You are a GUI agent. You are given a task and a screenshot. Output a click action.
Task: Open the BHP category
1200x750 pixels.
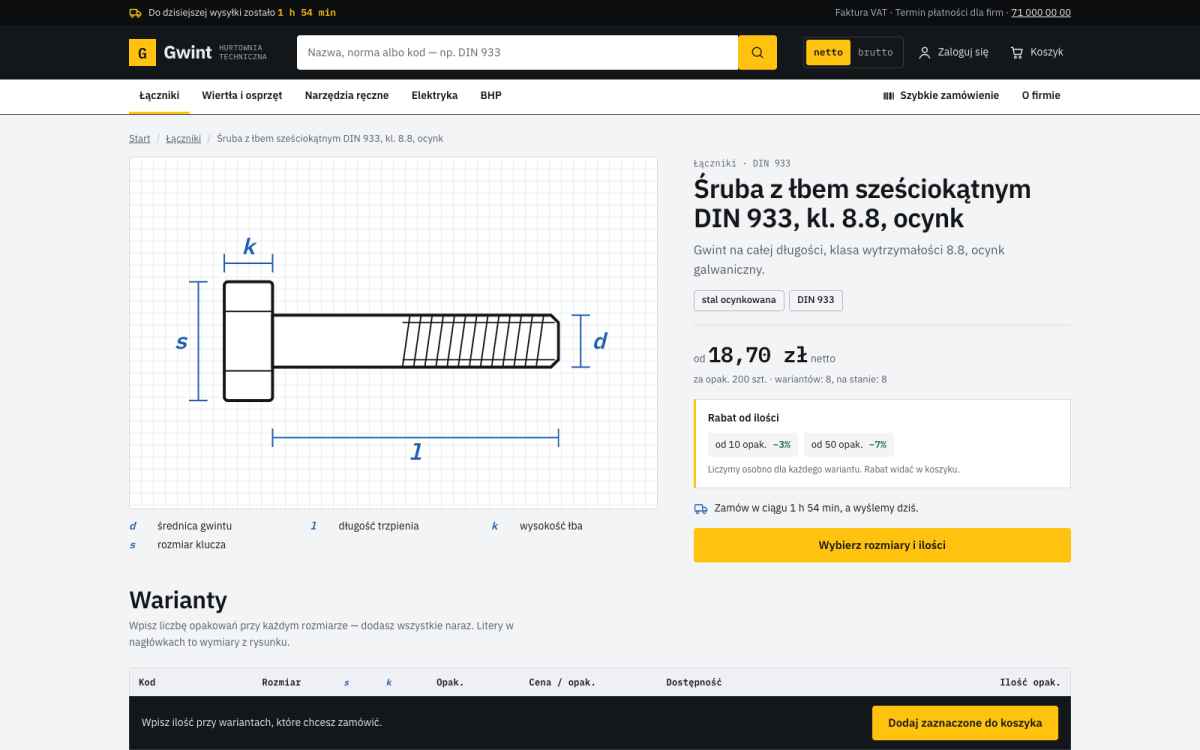(x=491, y=96)
